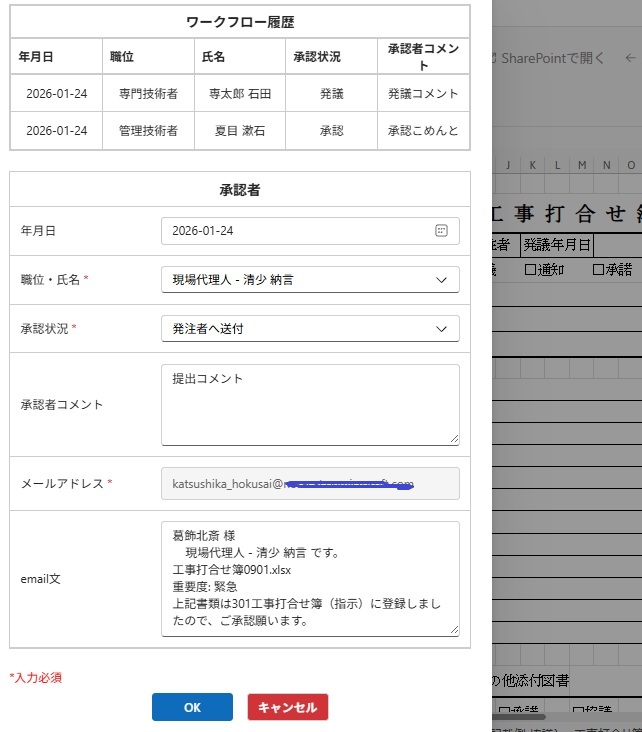Open the SharePointで開く link
The height and width of the screenshot is (732, 642).
coord(551,58)
